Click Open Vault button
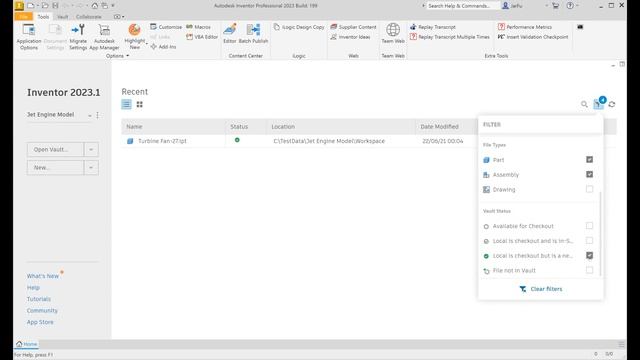 [x=56, y=150]
